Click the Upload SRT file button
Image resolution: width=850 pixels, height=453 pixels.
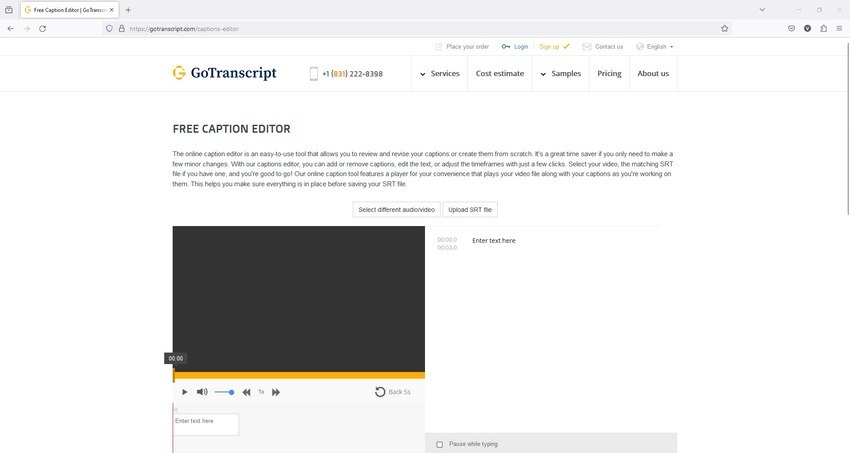pos(470,210)
